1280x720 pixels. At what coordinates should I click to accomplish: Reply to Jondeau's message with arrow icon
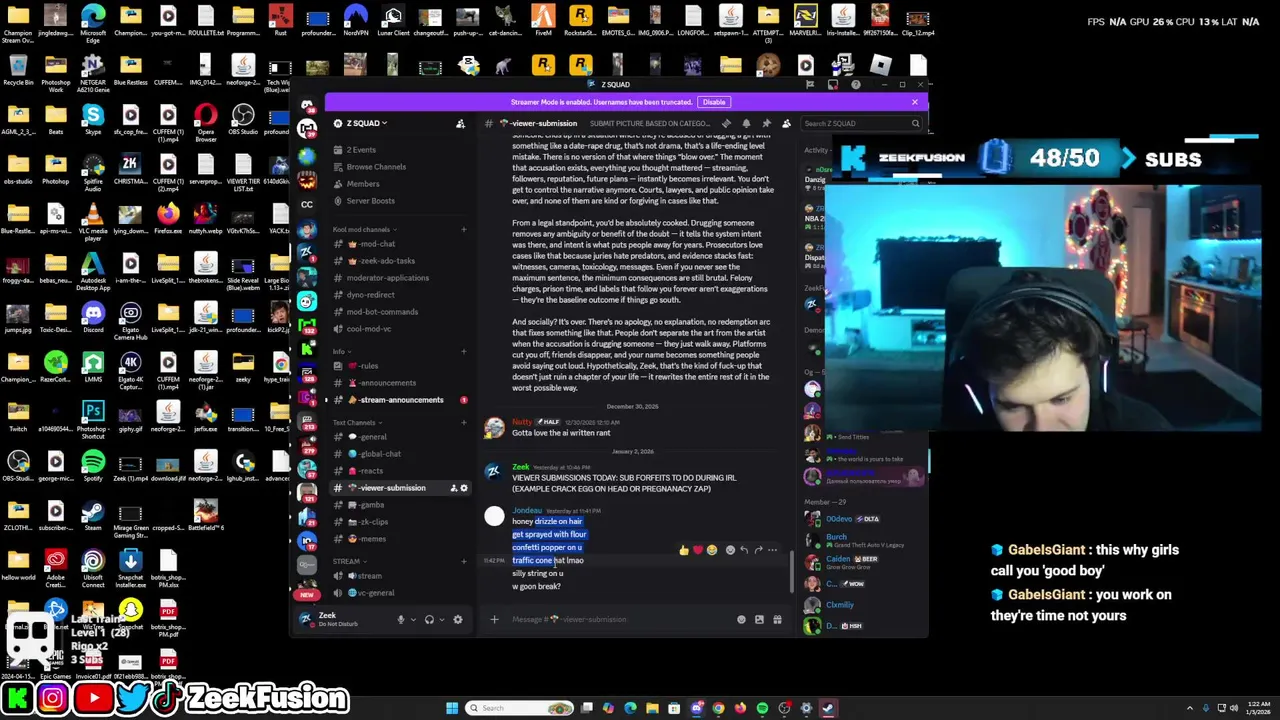[x=744, y=550]
